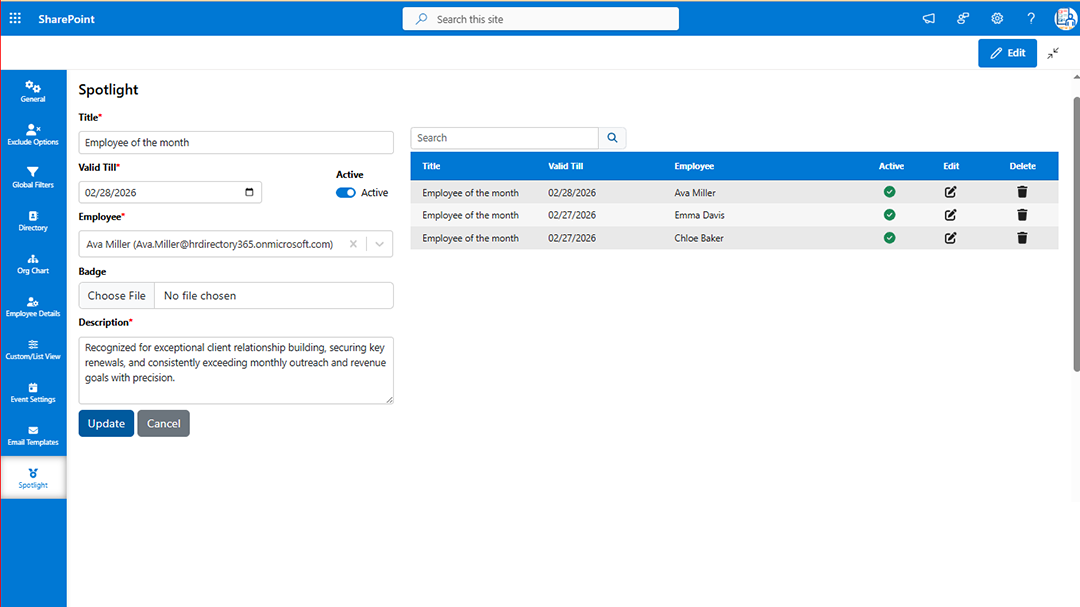The height and width of the screenshot is (607, 1080).
Task: Click the green active indicator for Chloe Baker
Action: pyautogui.click(x=890, y=238)
